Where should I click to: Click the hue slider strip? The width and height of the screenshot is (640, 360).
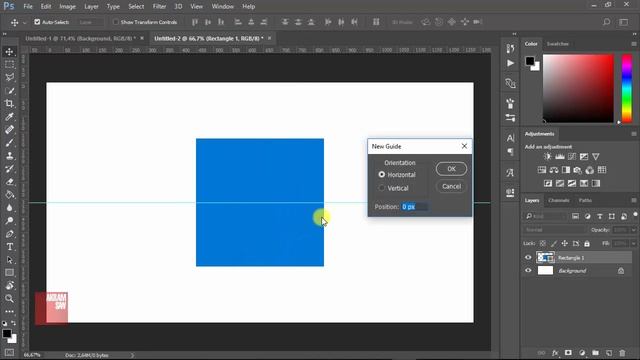click(627, 88)
